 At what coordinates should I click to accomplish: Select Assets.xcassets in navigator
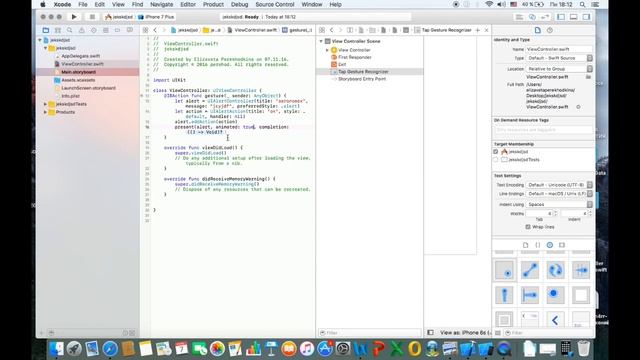[78, 80]
